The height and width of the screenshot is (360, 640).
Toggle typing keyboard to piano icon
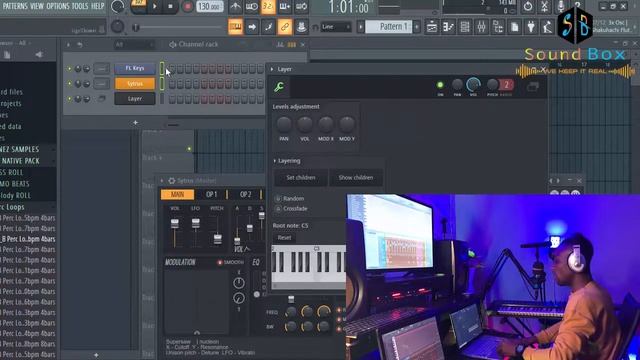(x=236, y=27)
